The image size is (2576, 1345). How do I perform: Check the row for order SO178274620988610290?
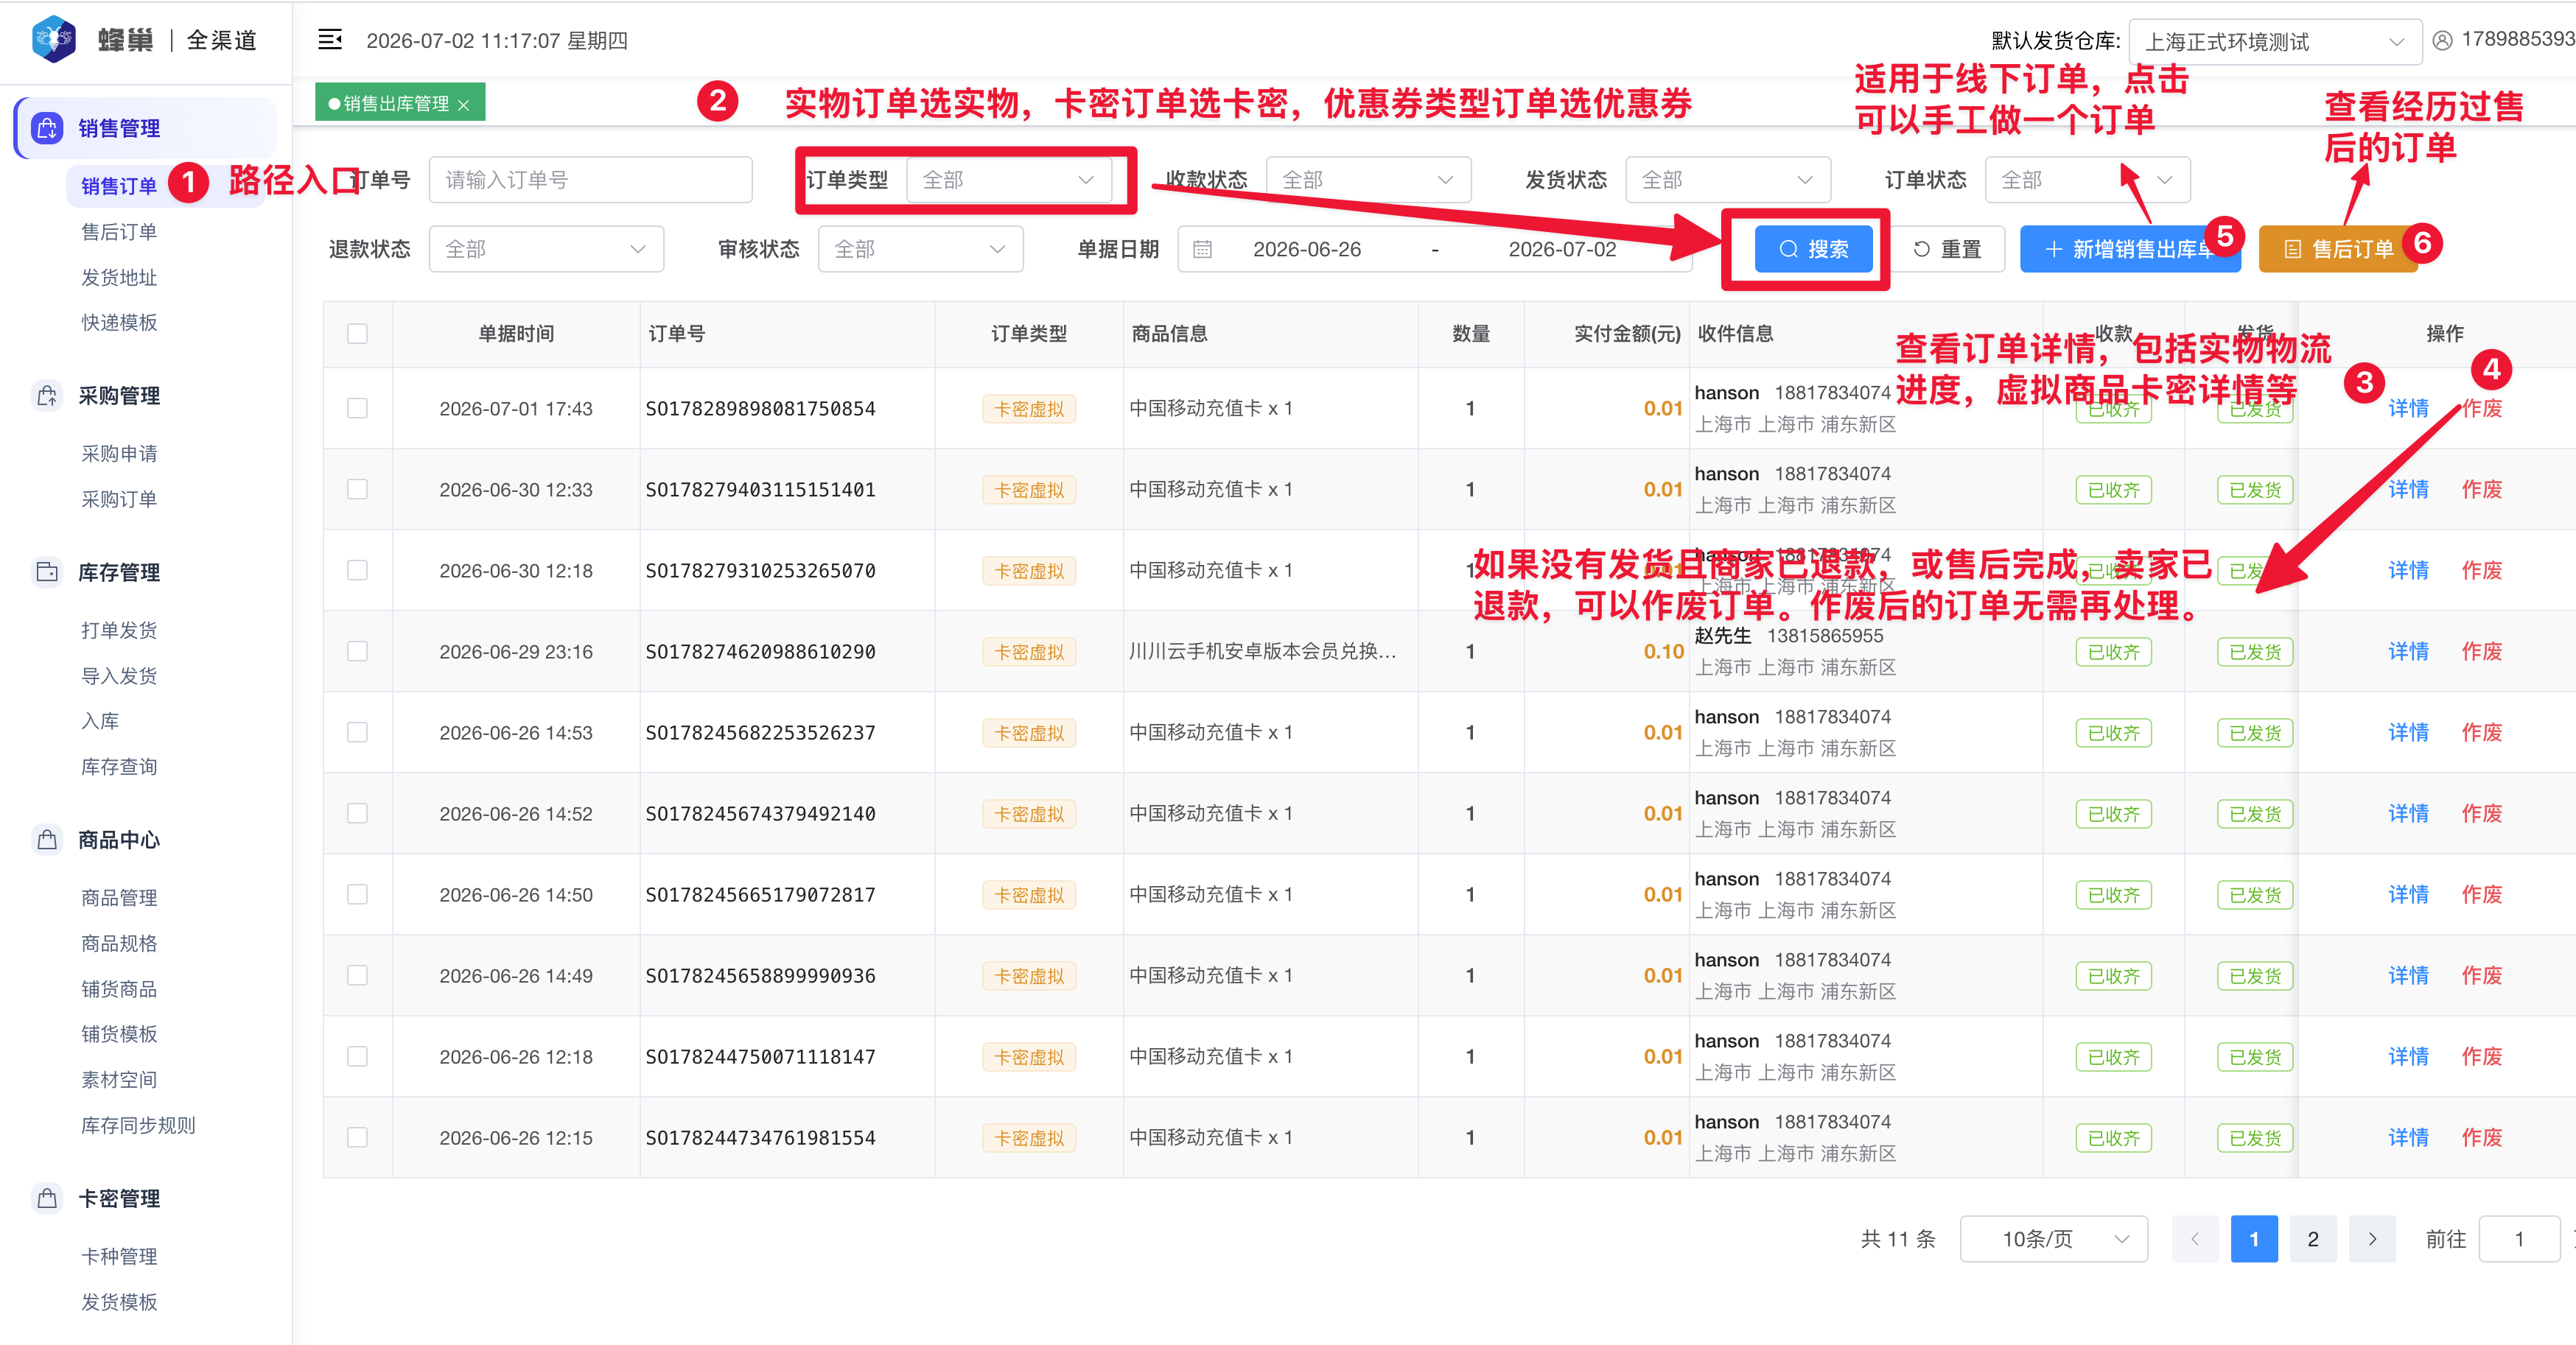click(x=357, y=651)
